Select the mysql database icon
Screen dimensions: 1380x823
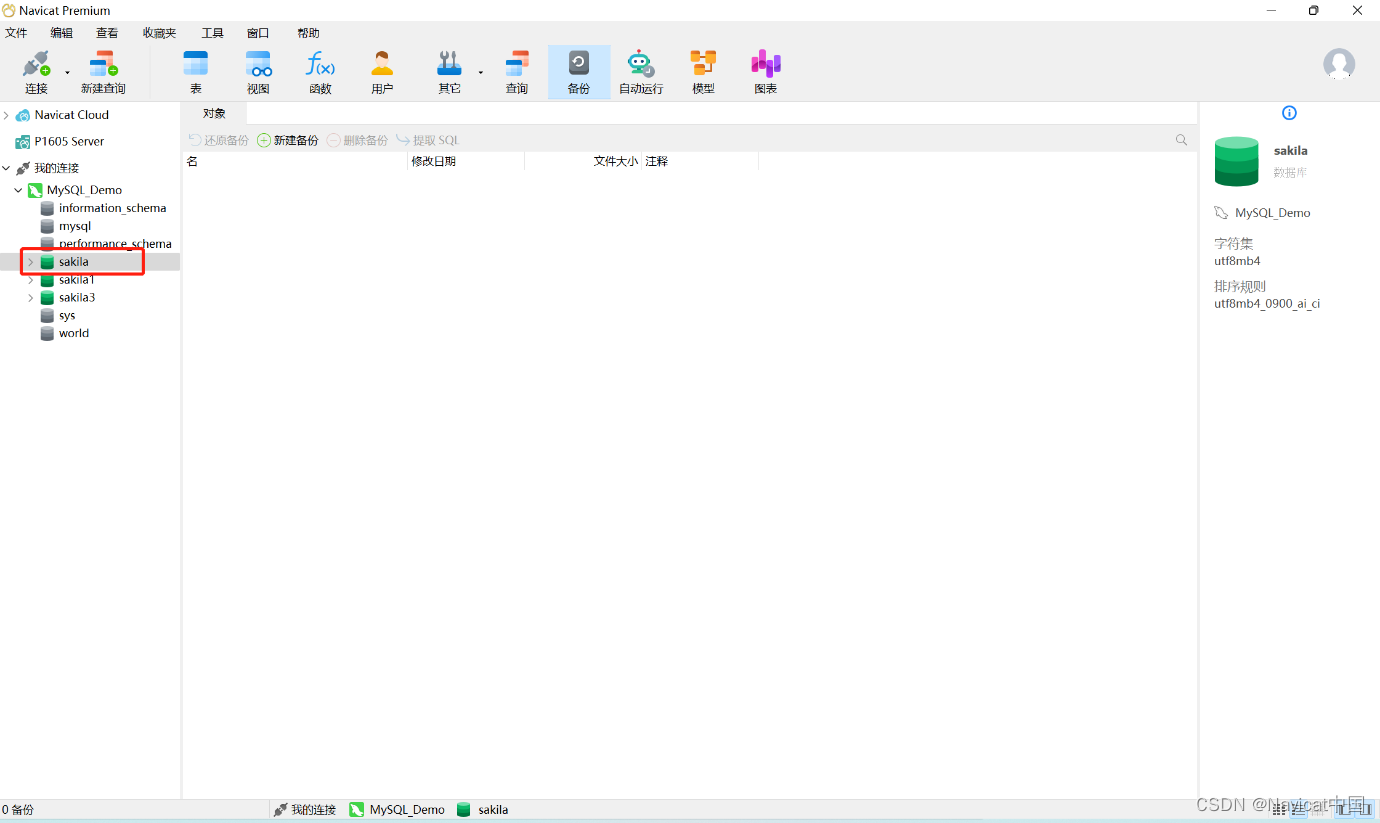[x=47, y=226]
